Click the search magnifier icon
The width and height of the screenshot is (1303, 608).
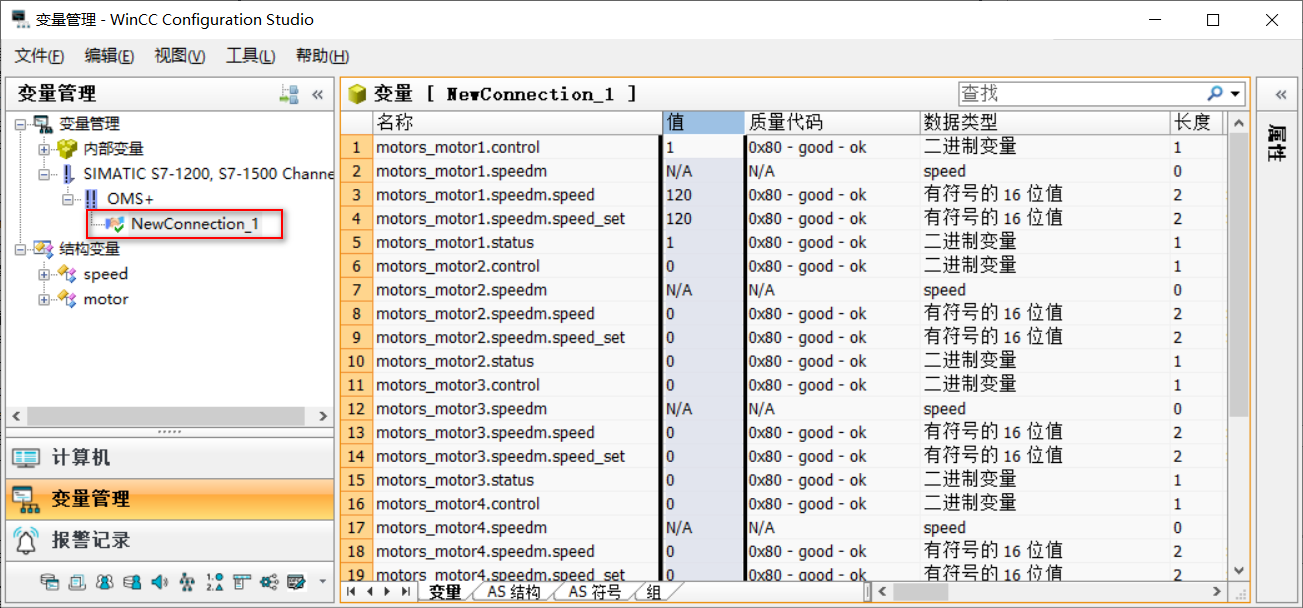[1215, 93]
